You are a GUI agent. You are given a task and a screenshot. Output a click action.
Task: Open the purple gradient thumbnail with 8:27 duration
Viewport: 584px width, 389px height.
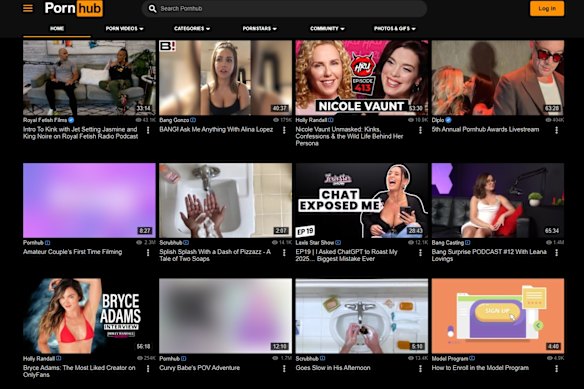point(89,200)
